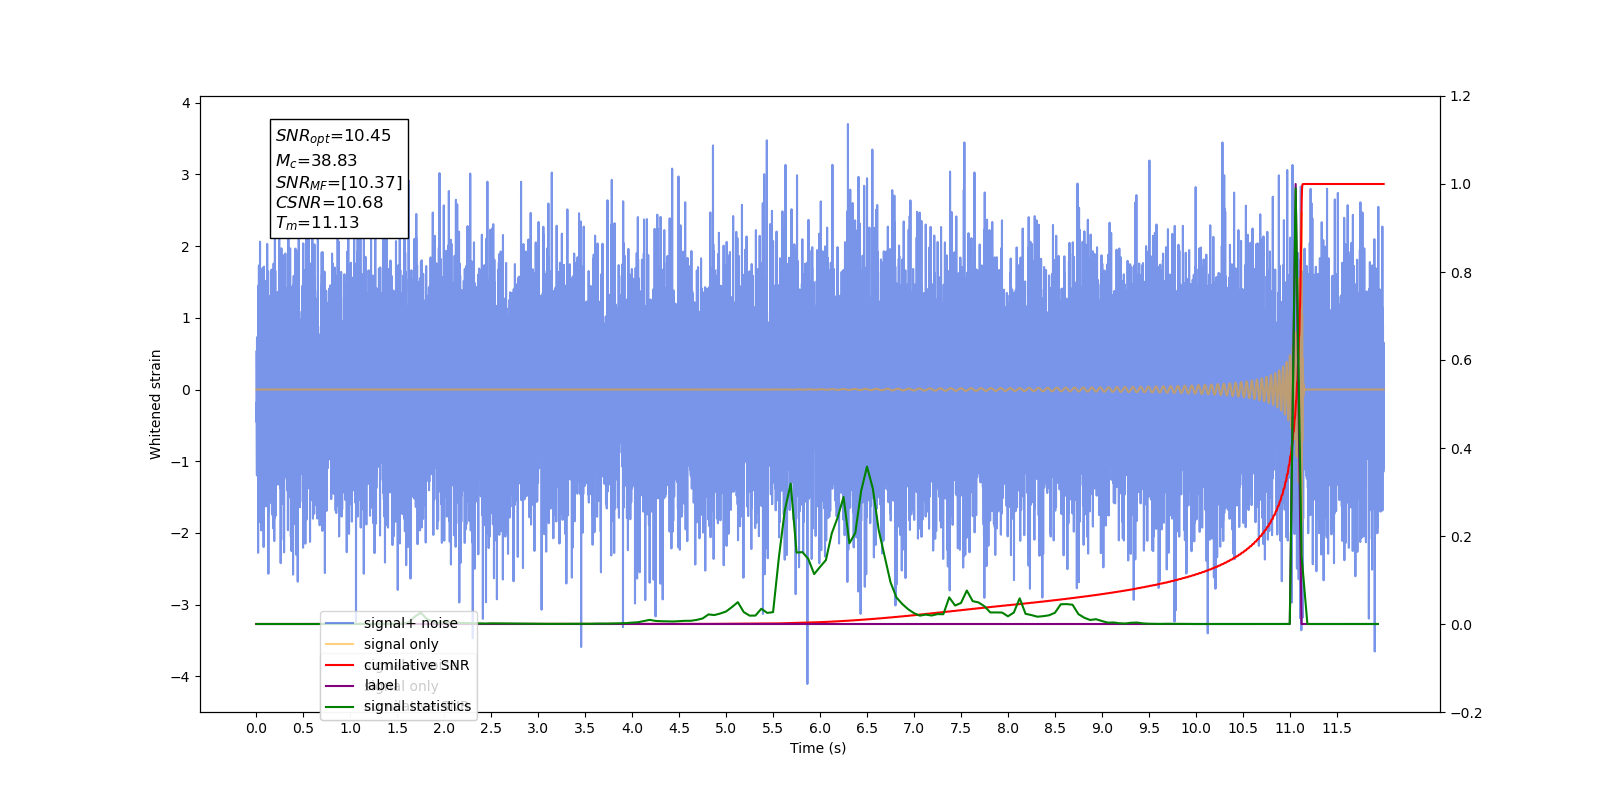This screenshot has width=1600, height=800.
Task: Click the x-axis tick label 6.0
Action: tap(820, 728)
